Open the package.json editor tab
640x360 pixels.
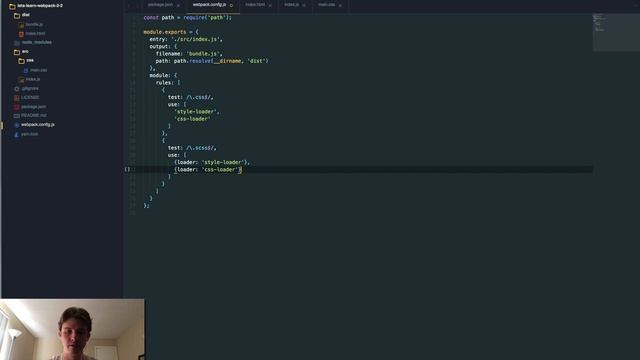tap(160, 5)
